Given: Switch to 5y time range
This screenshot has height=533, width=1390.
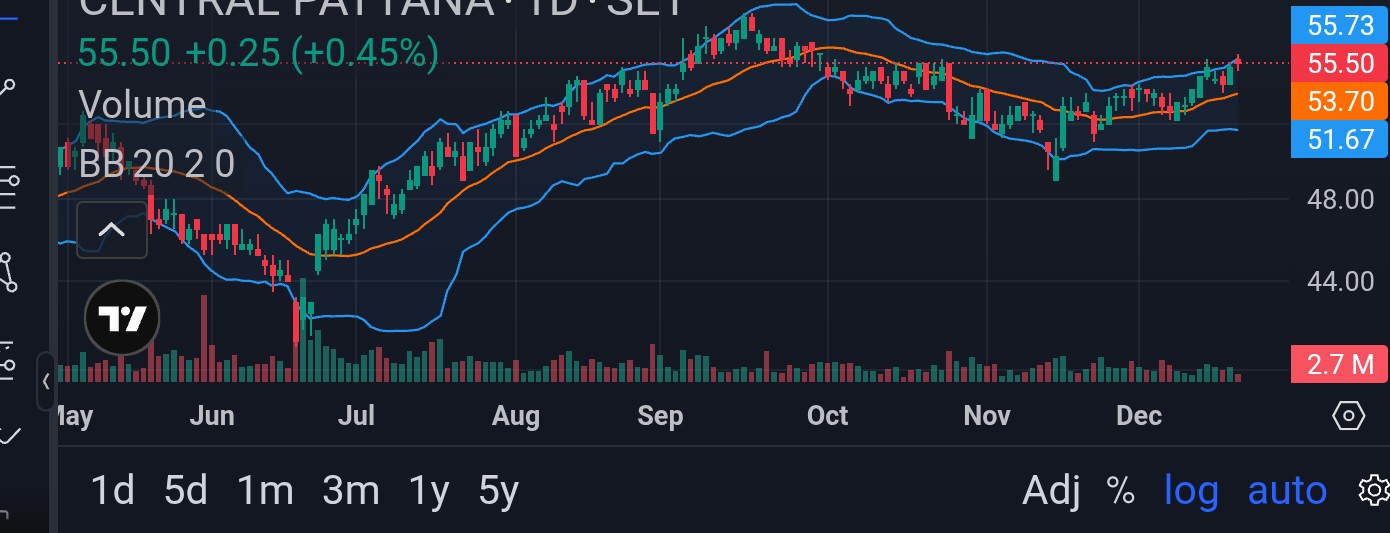Looking at the screenshot, I should [498, 490].
